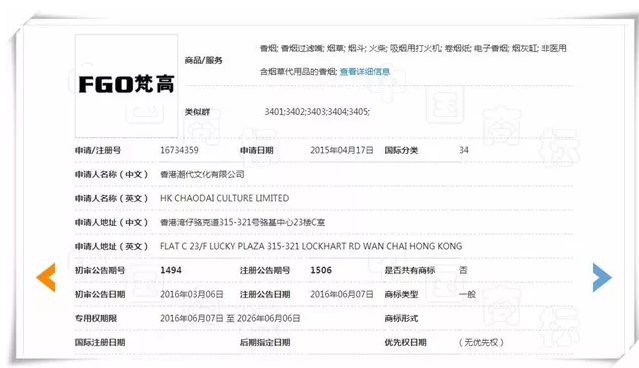Image resolution: width=639 pixels, height=368 pixels.
Task: Click the blue next arrow
Action: tap(602, 278)
